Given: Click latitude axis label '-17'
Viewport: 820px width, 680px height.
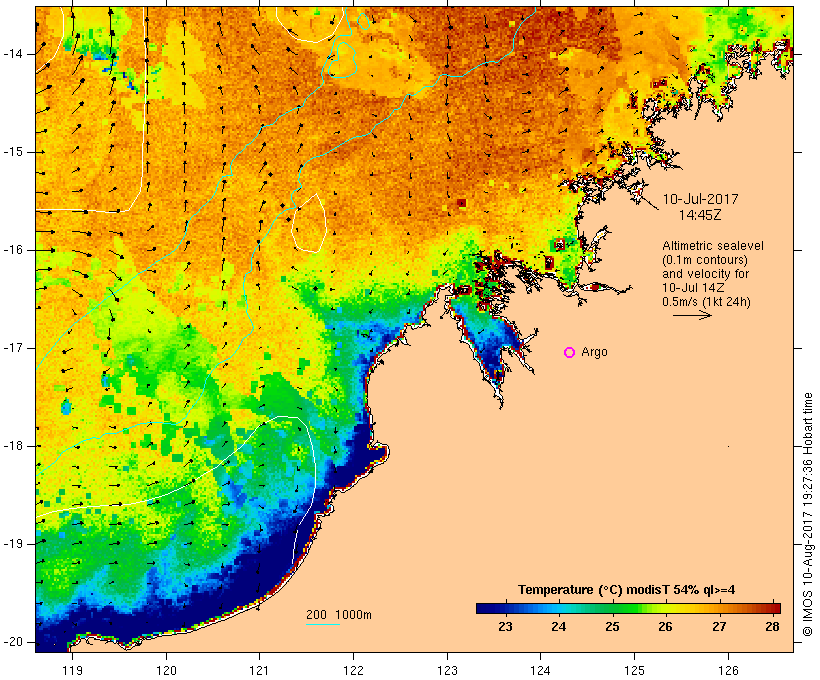Looking at the screenshot, I should pyautogui.click(x=13, y=348).
